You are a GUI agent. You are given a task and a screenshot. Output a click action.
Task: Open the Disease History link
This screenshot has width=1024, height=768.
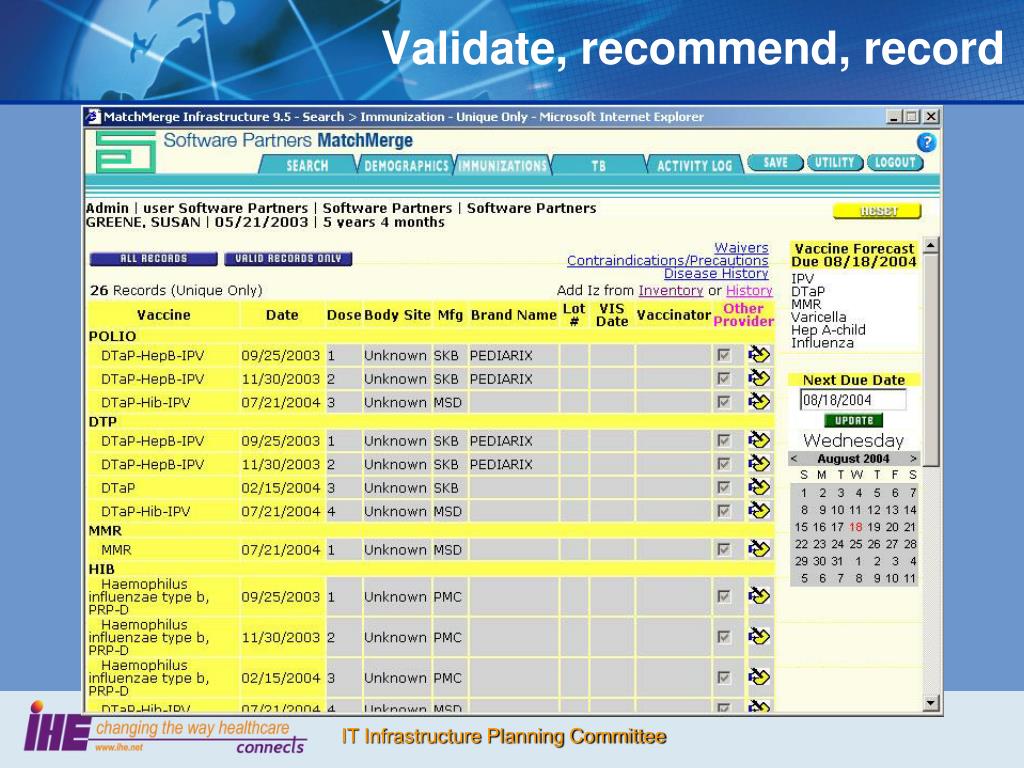point(716,274)
